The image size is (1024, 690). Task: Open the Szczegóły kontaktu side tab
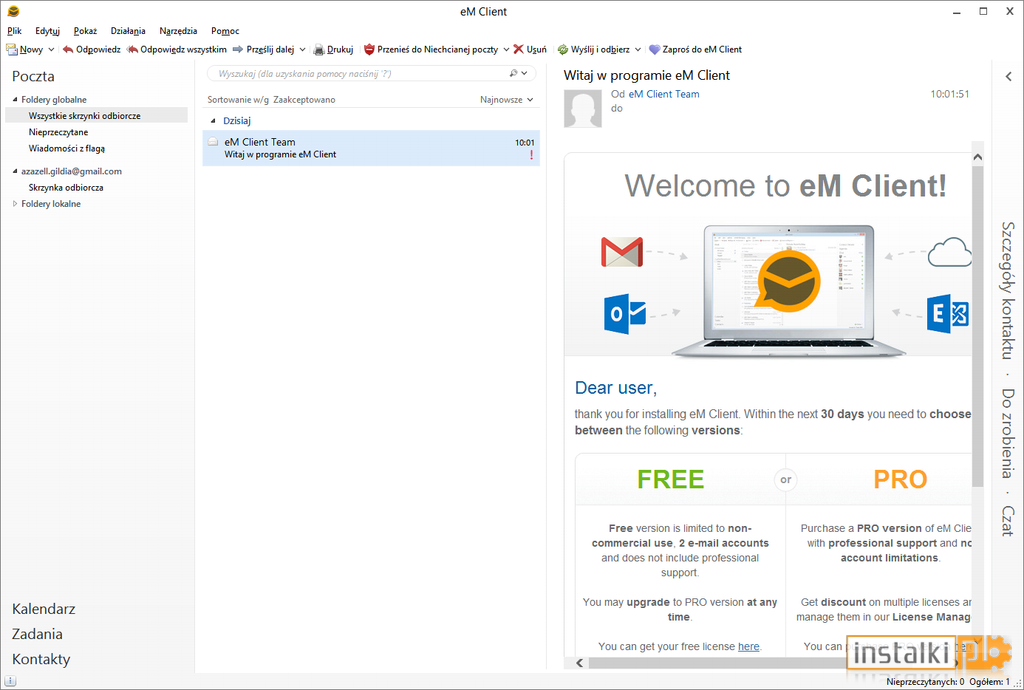(x=1008, y=290)
